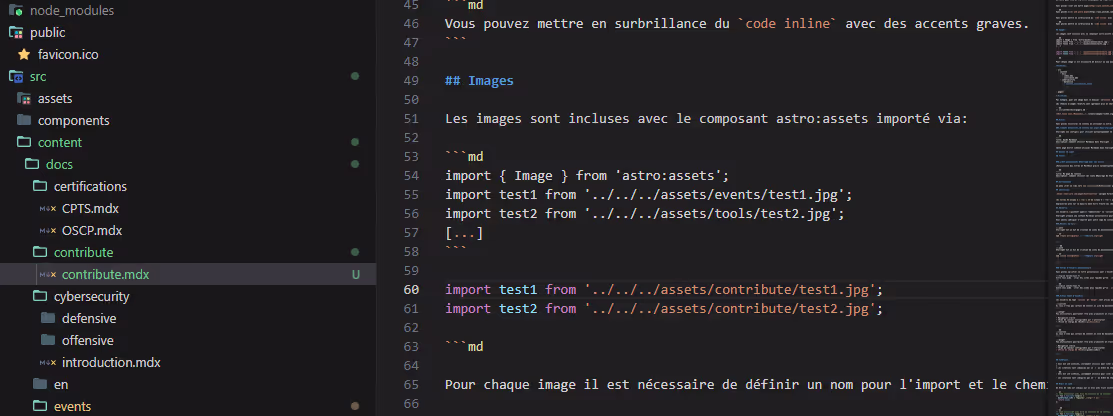Click the defensive folder icon

pyautogui.click(x=48, y=318)
